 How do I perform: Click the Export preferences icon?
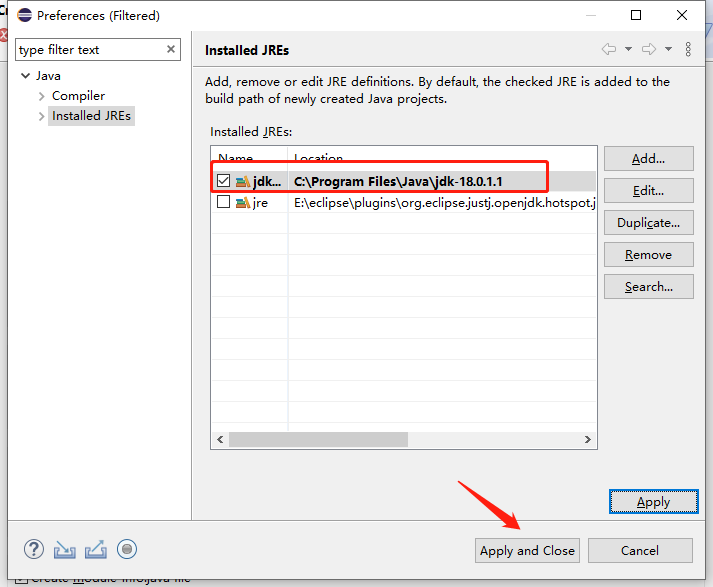pyautogui.click(x=96, y=549)
